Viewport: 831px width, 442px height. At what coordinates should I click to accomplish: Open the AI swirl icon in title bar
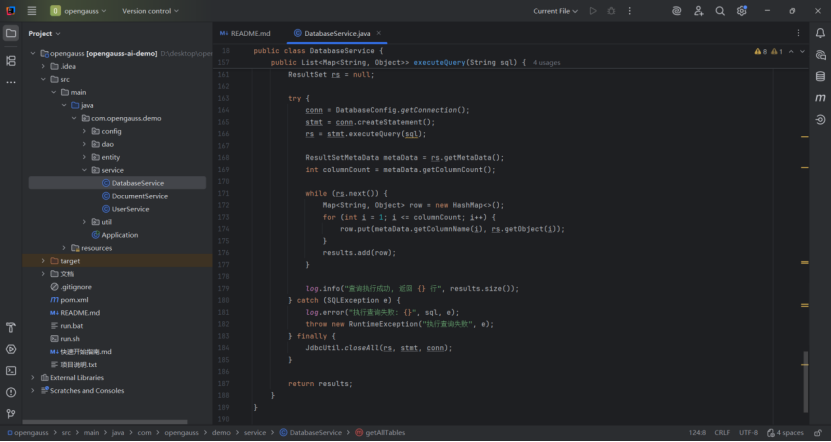click(676, 11)
